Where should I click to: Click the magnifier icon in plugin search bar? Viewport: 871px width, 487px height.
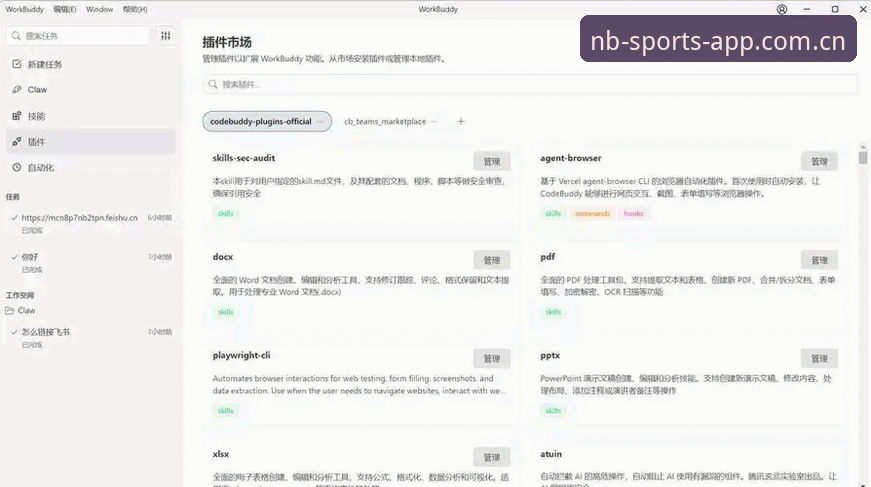(x=213, y=84)
